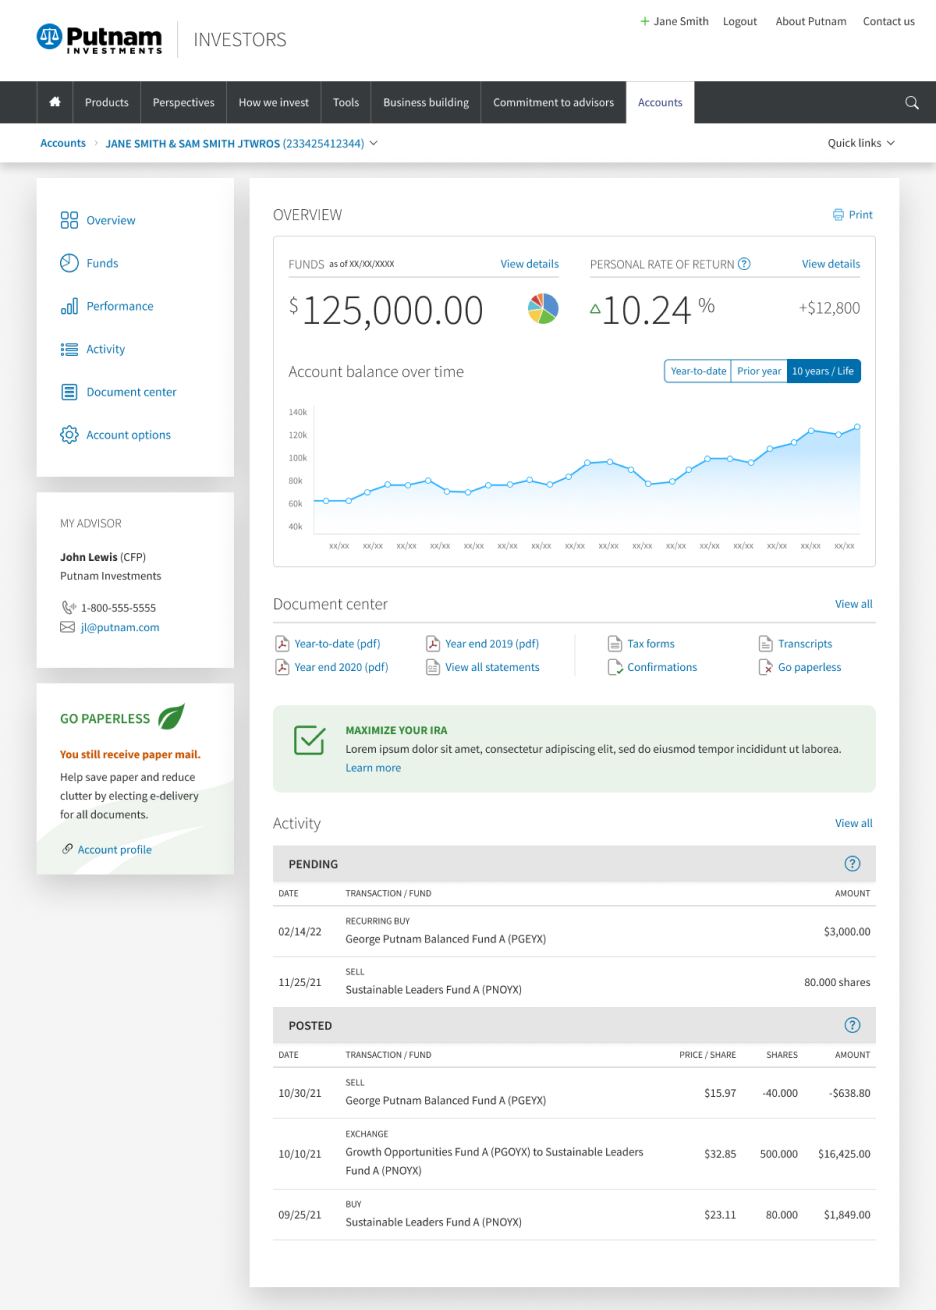Open the View all statements link
Image resolution: width=936 pixels, height=1310 pixels.
pos(493,667)
